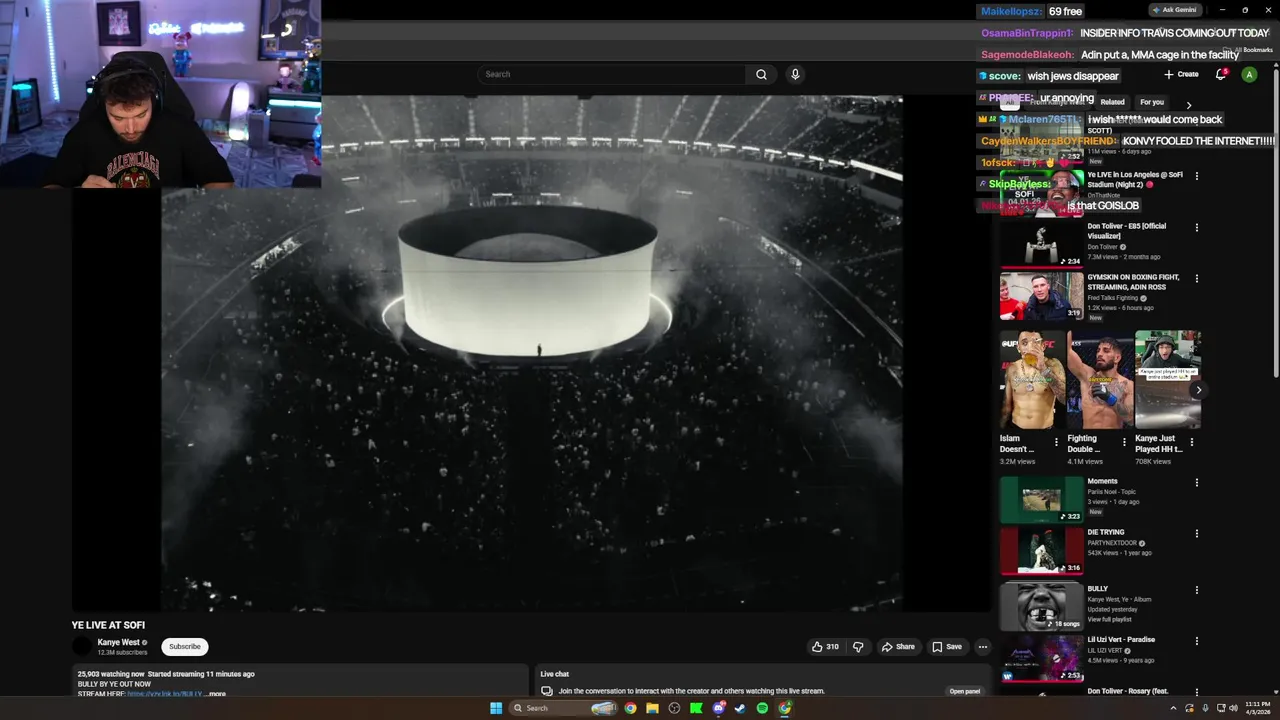Save the video to a playlist
Screen dimensions: 1280x720
(947, 647)
